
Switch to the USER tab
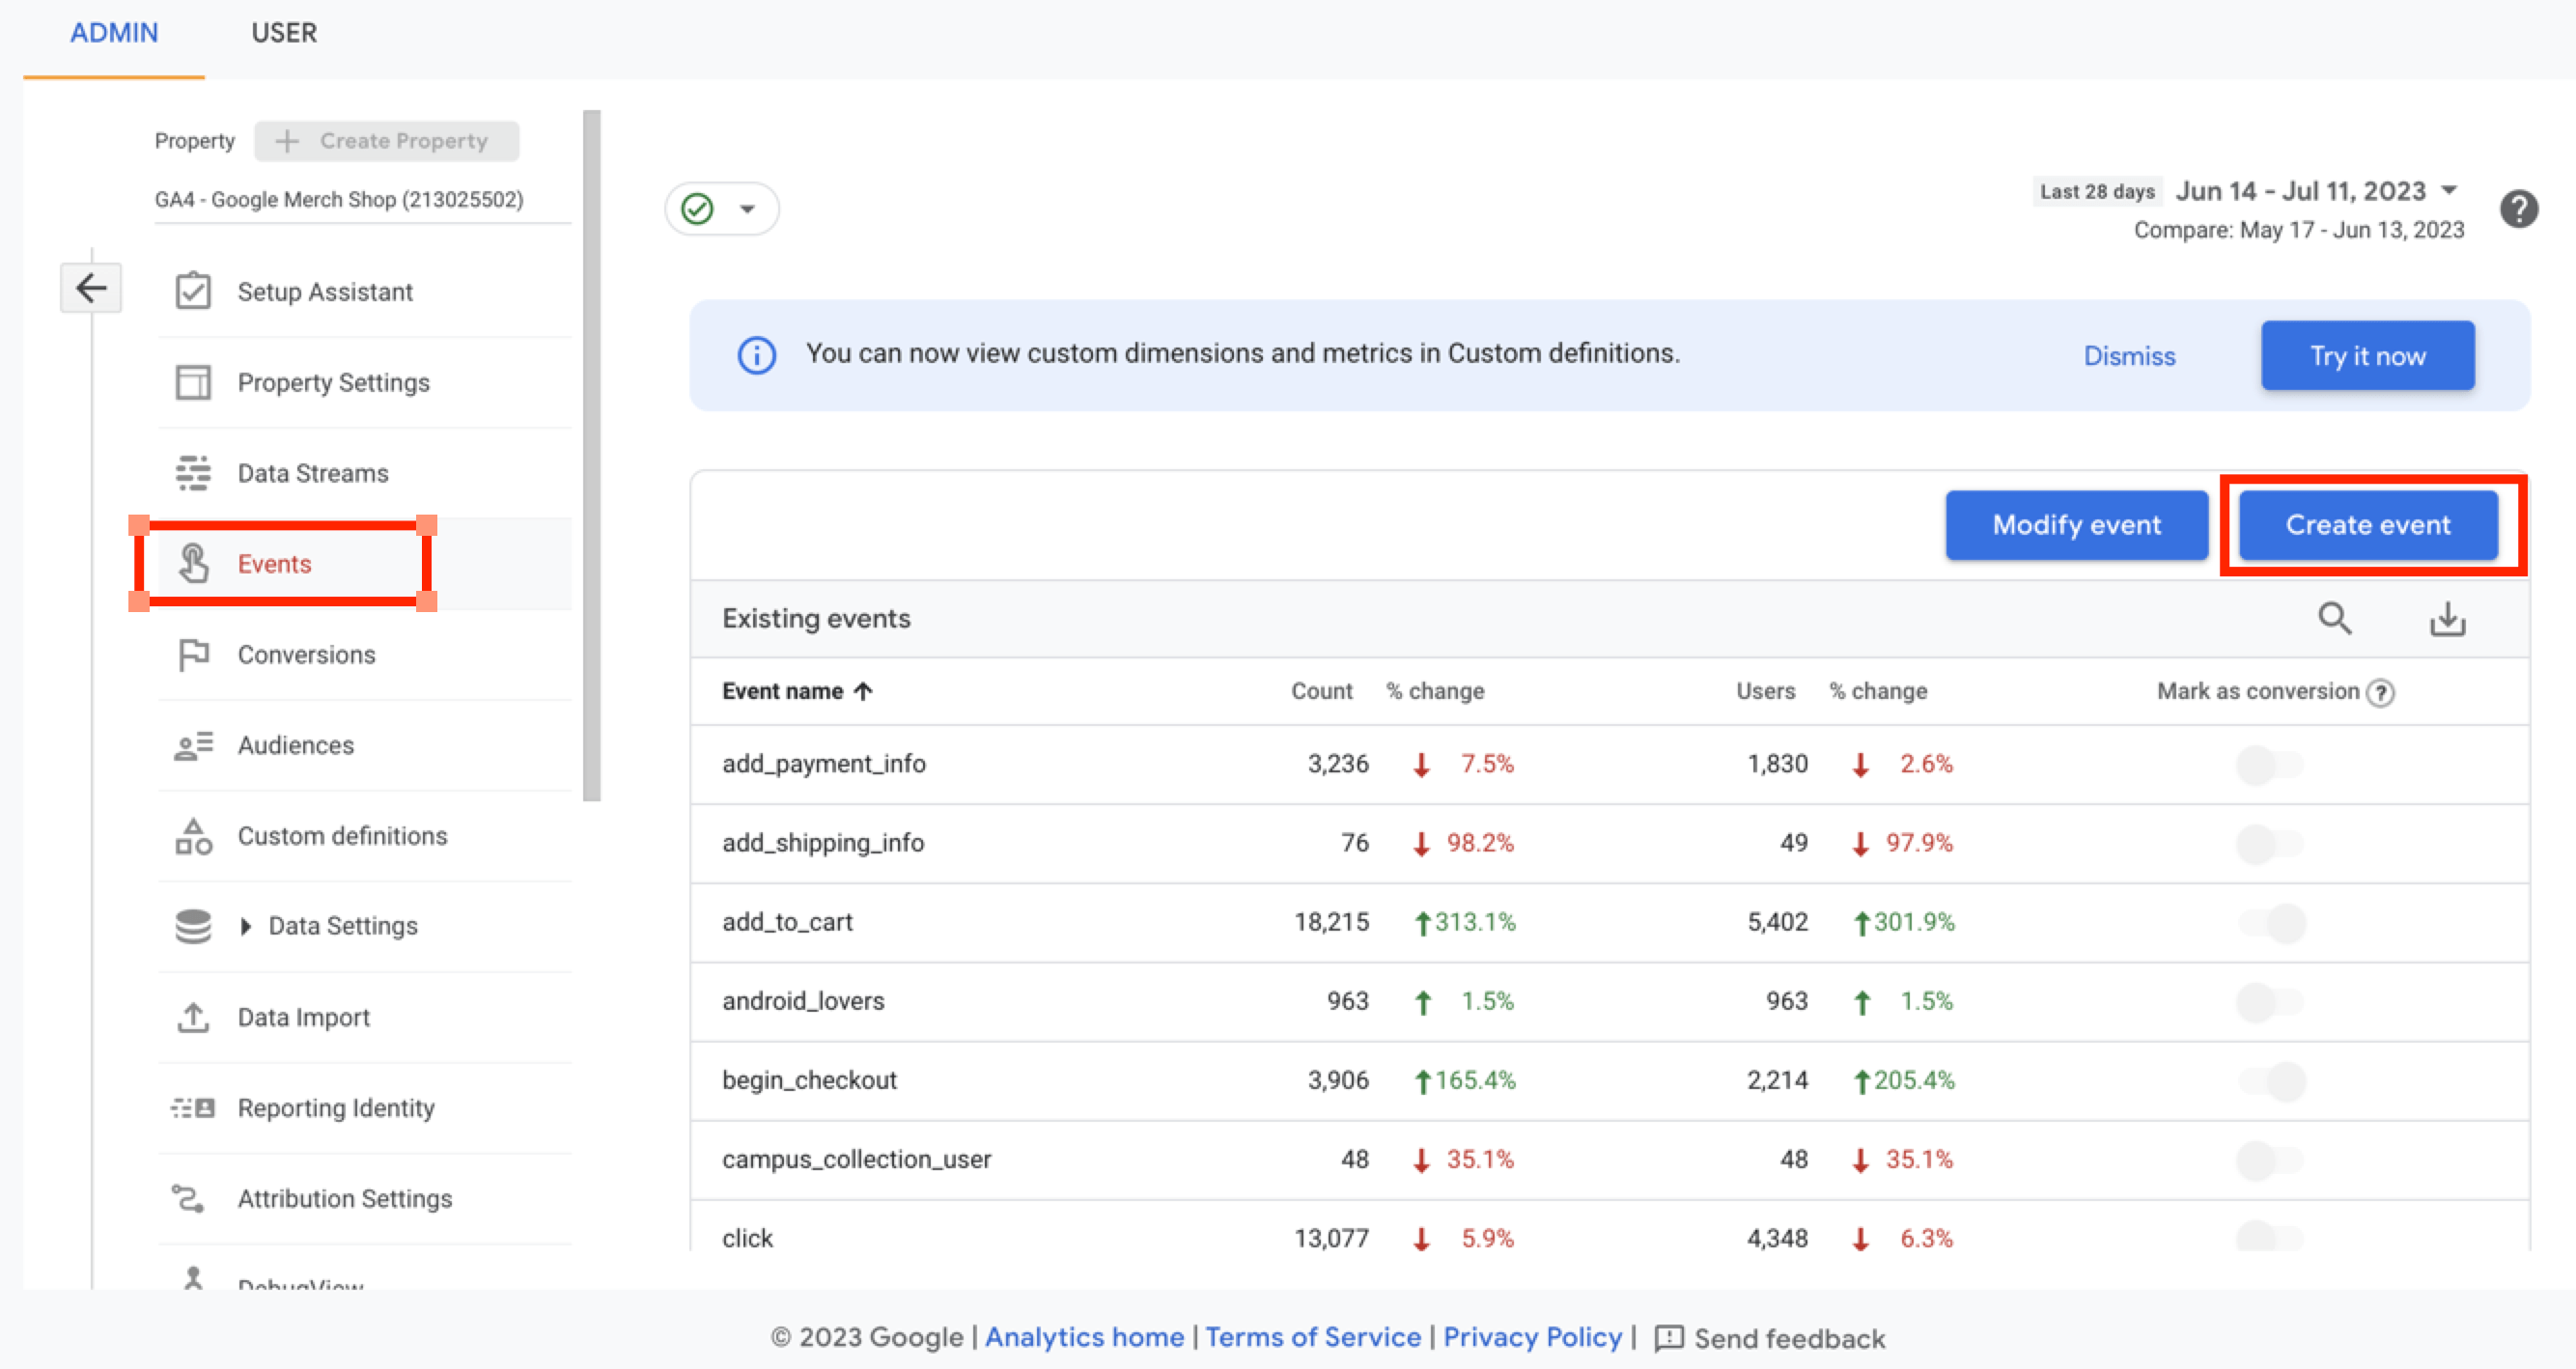coord(284,33)
